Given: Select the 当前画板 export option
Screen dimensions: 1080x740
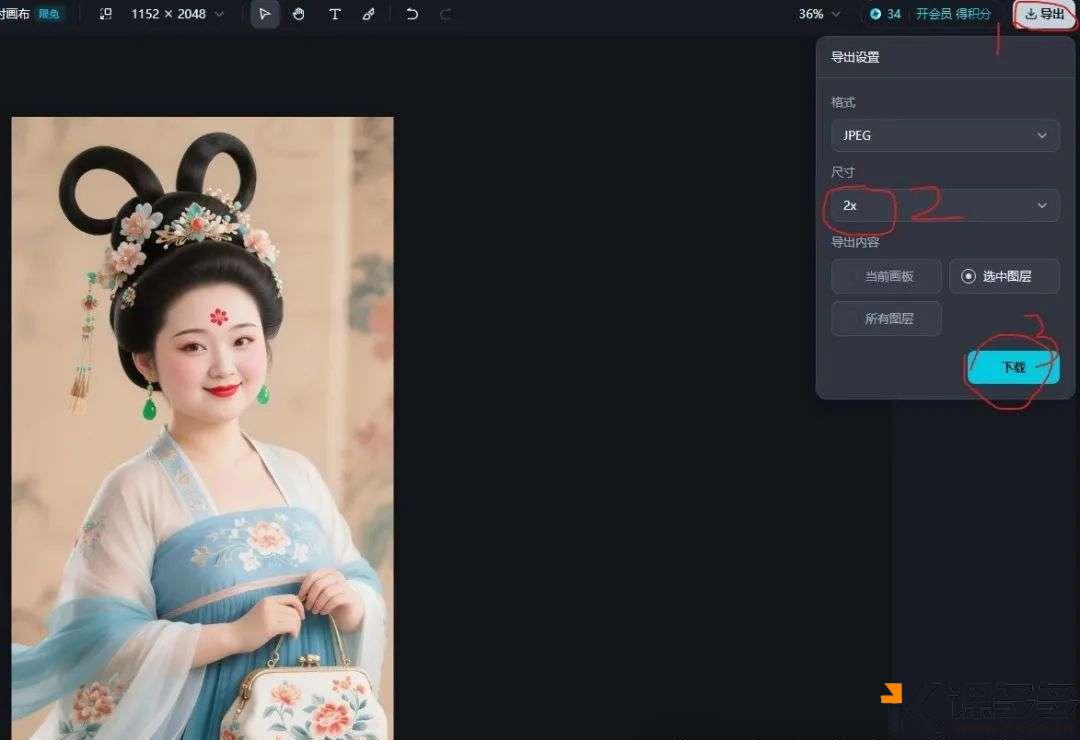Looking at the screenshot, I should click(886, 276).
